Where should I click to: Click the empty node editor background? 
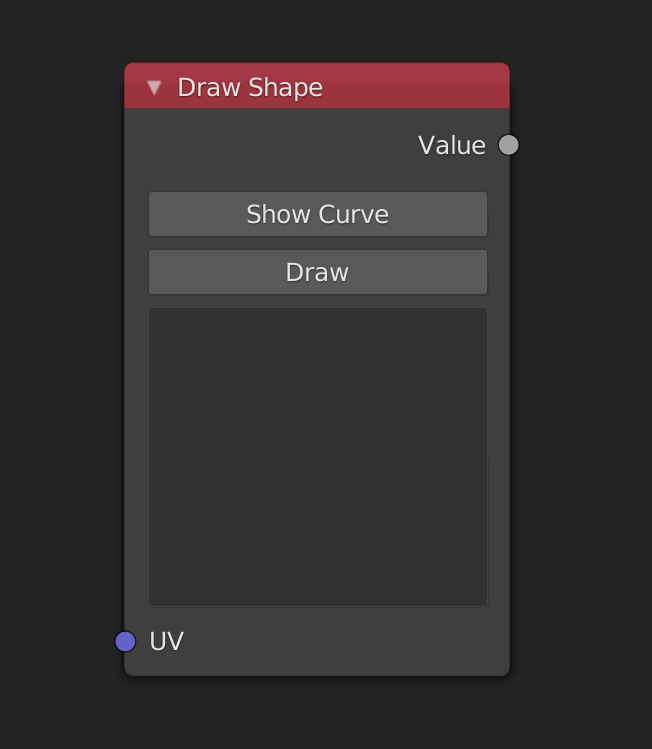pyautogui.click(x=580, y=400)
